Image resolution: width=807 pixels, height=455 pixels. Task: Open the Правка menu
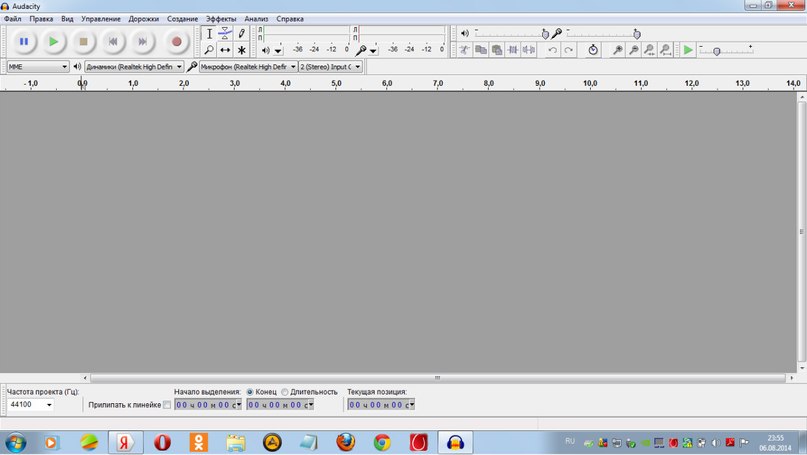click(x=41, y=19)
